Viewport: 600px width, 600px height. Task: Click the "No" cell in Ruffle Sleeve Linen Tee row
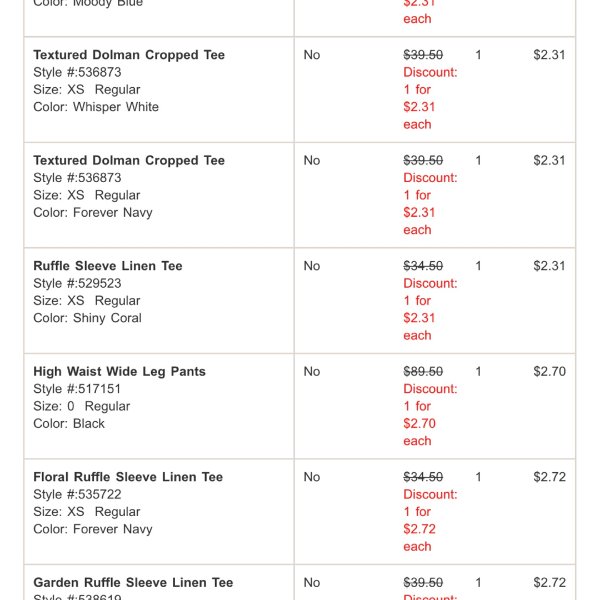coord(312,266)
